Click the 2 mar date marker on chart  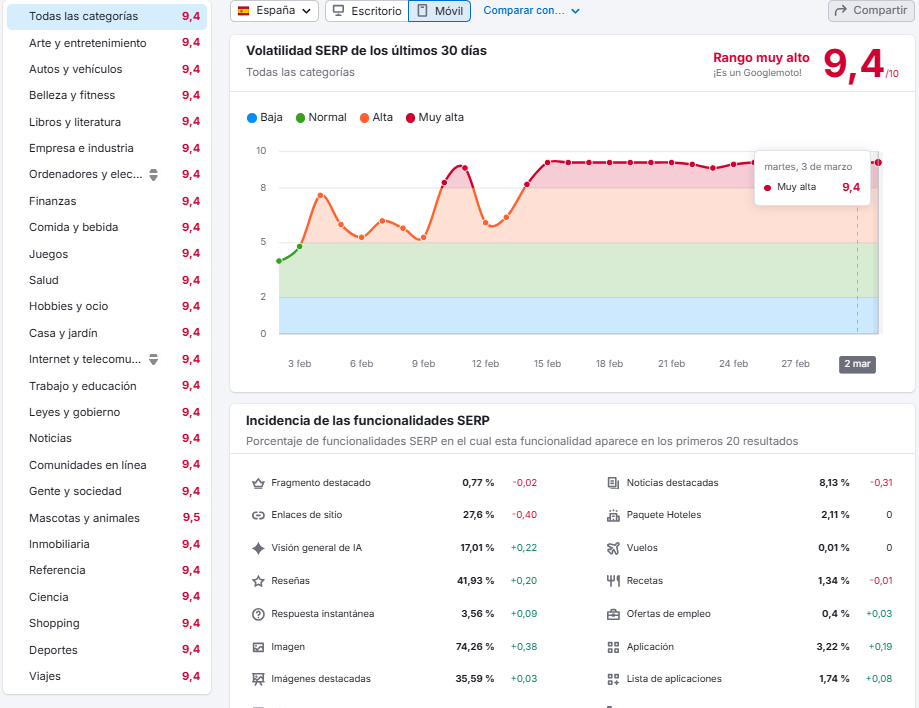857,364
